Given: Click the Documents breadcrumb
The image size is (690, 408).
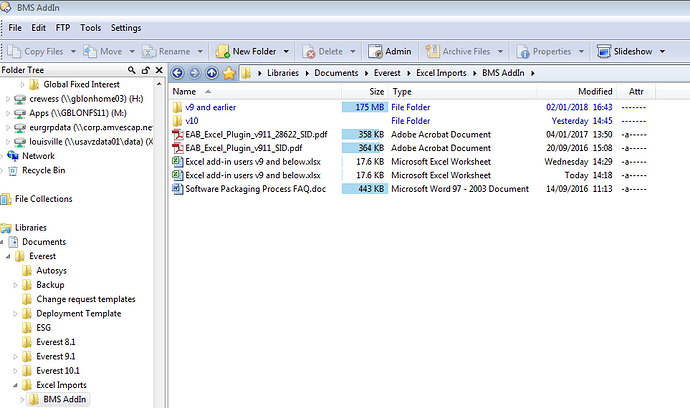Looking at the screenshot, I should pyautogui.click(x=336, y=73).
